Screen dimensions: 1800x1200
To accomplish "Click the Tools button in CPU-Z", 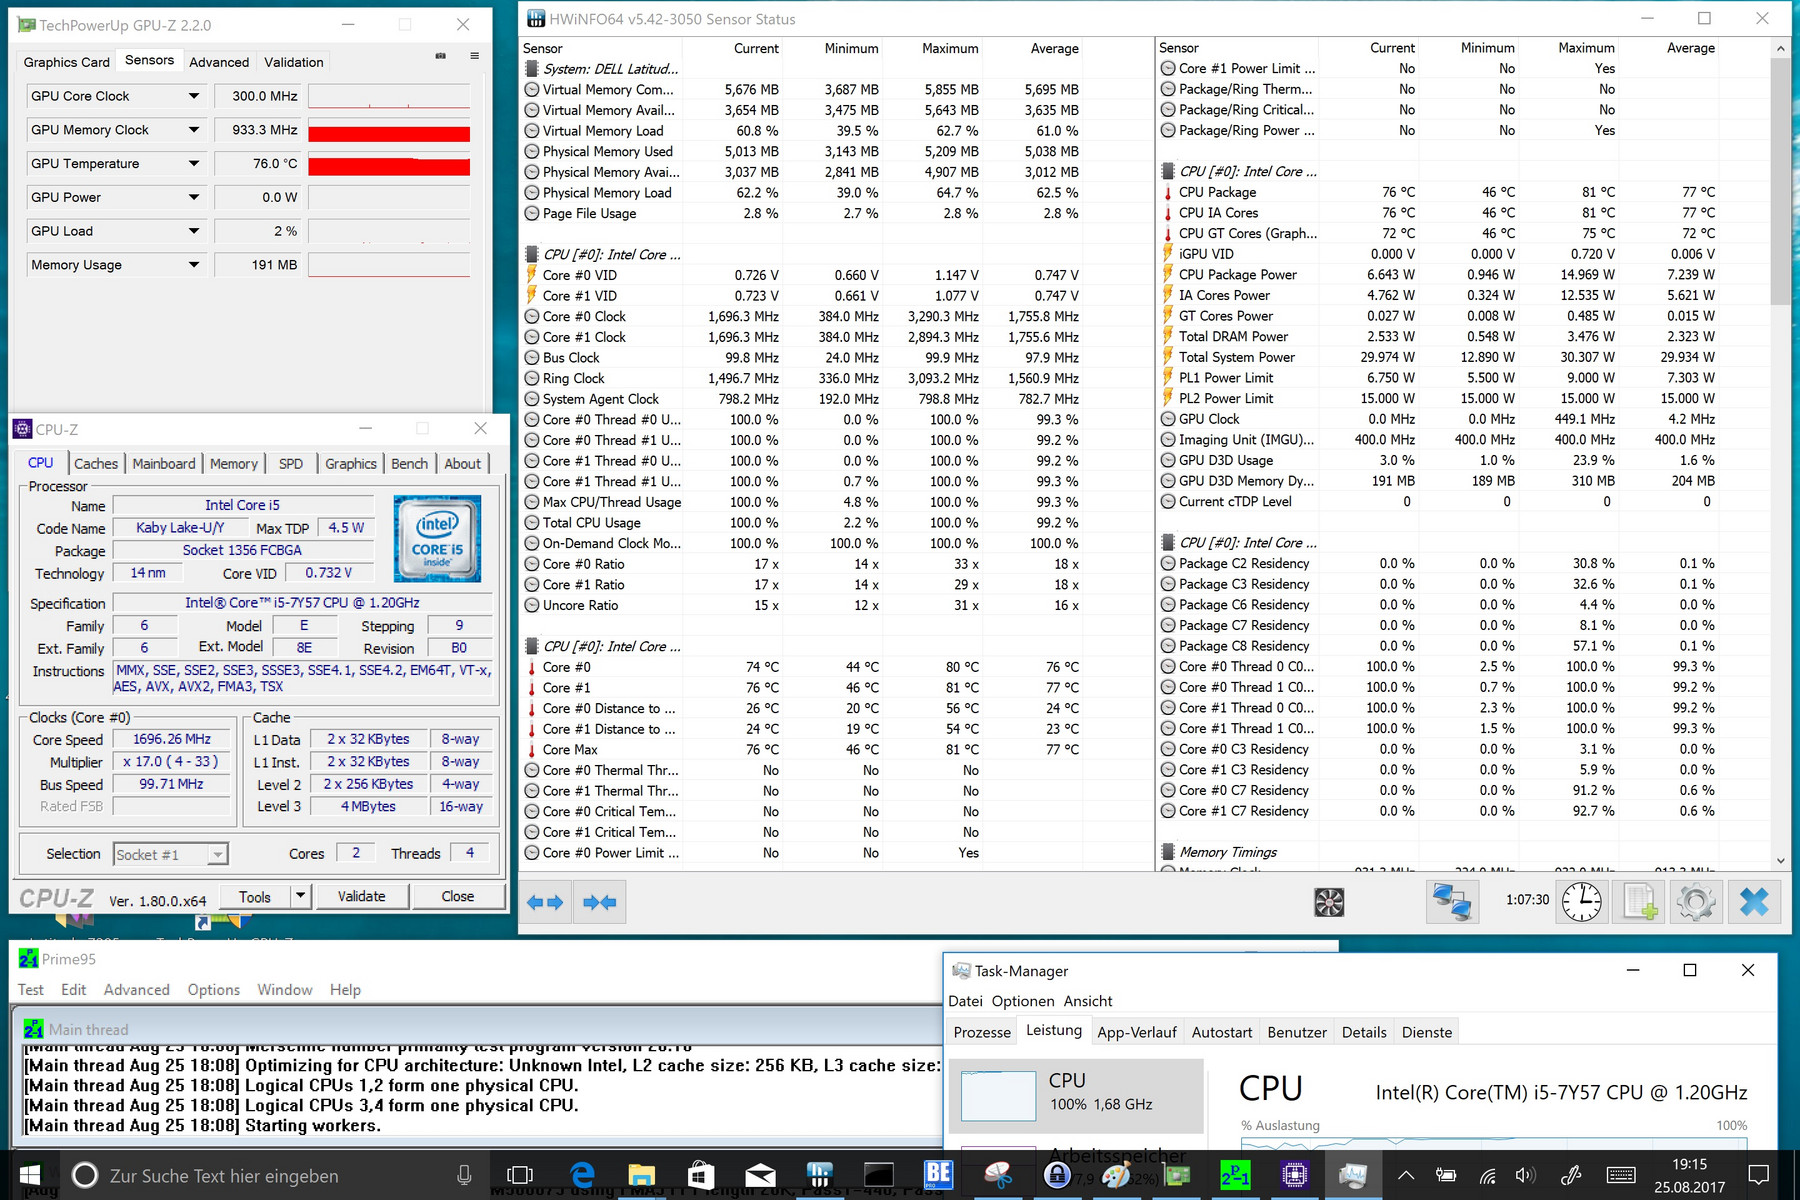I will coord(255,896).
